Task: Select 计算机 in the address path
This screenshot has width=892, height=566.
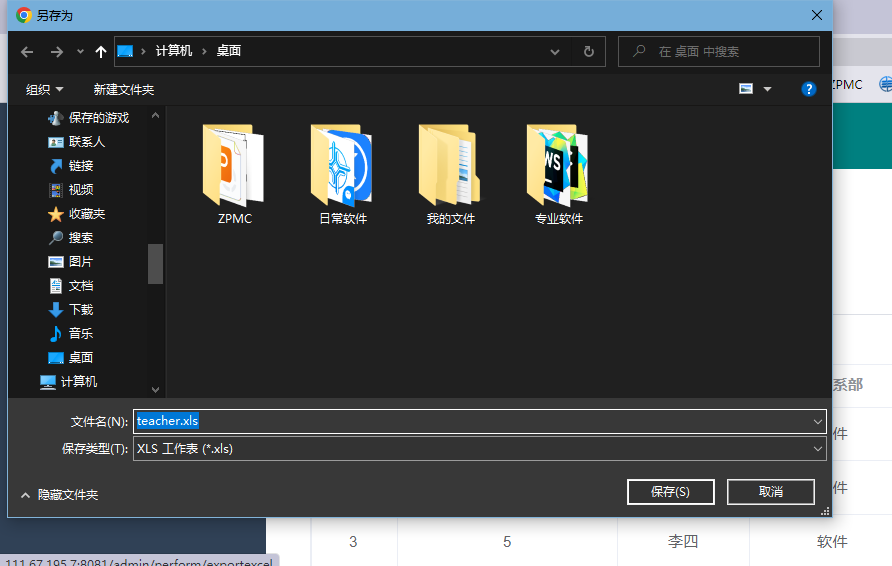Action: 174,51
